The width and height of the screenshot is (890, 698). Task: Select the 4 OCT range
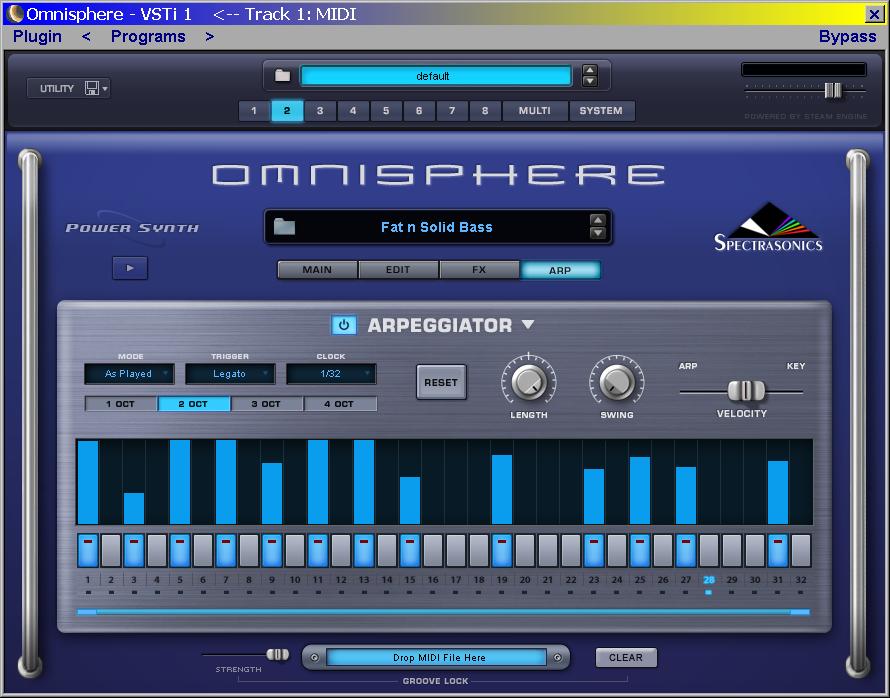tap(339, 404)
